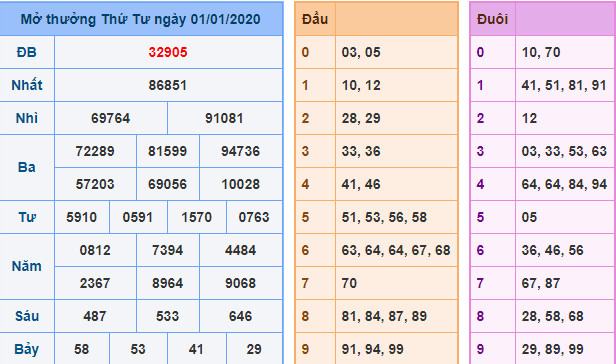This screenshot has height=364, width=616.
Task: Click the 'Đầu' column header
Action: click(x=315, y=19)
